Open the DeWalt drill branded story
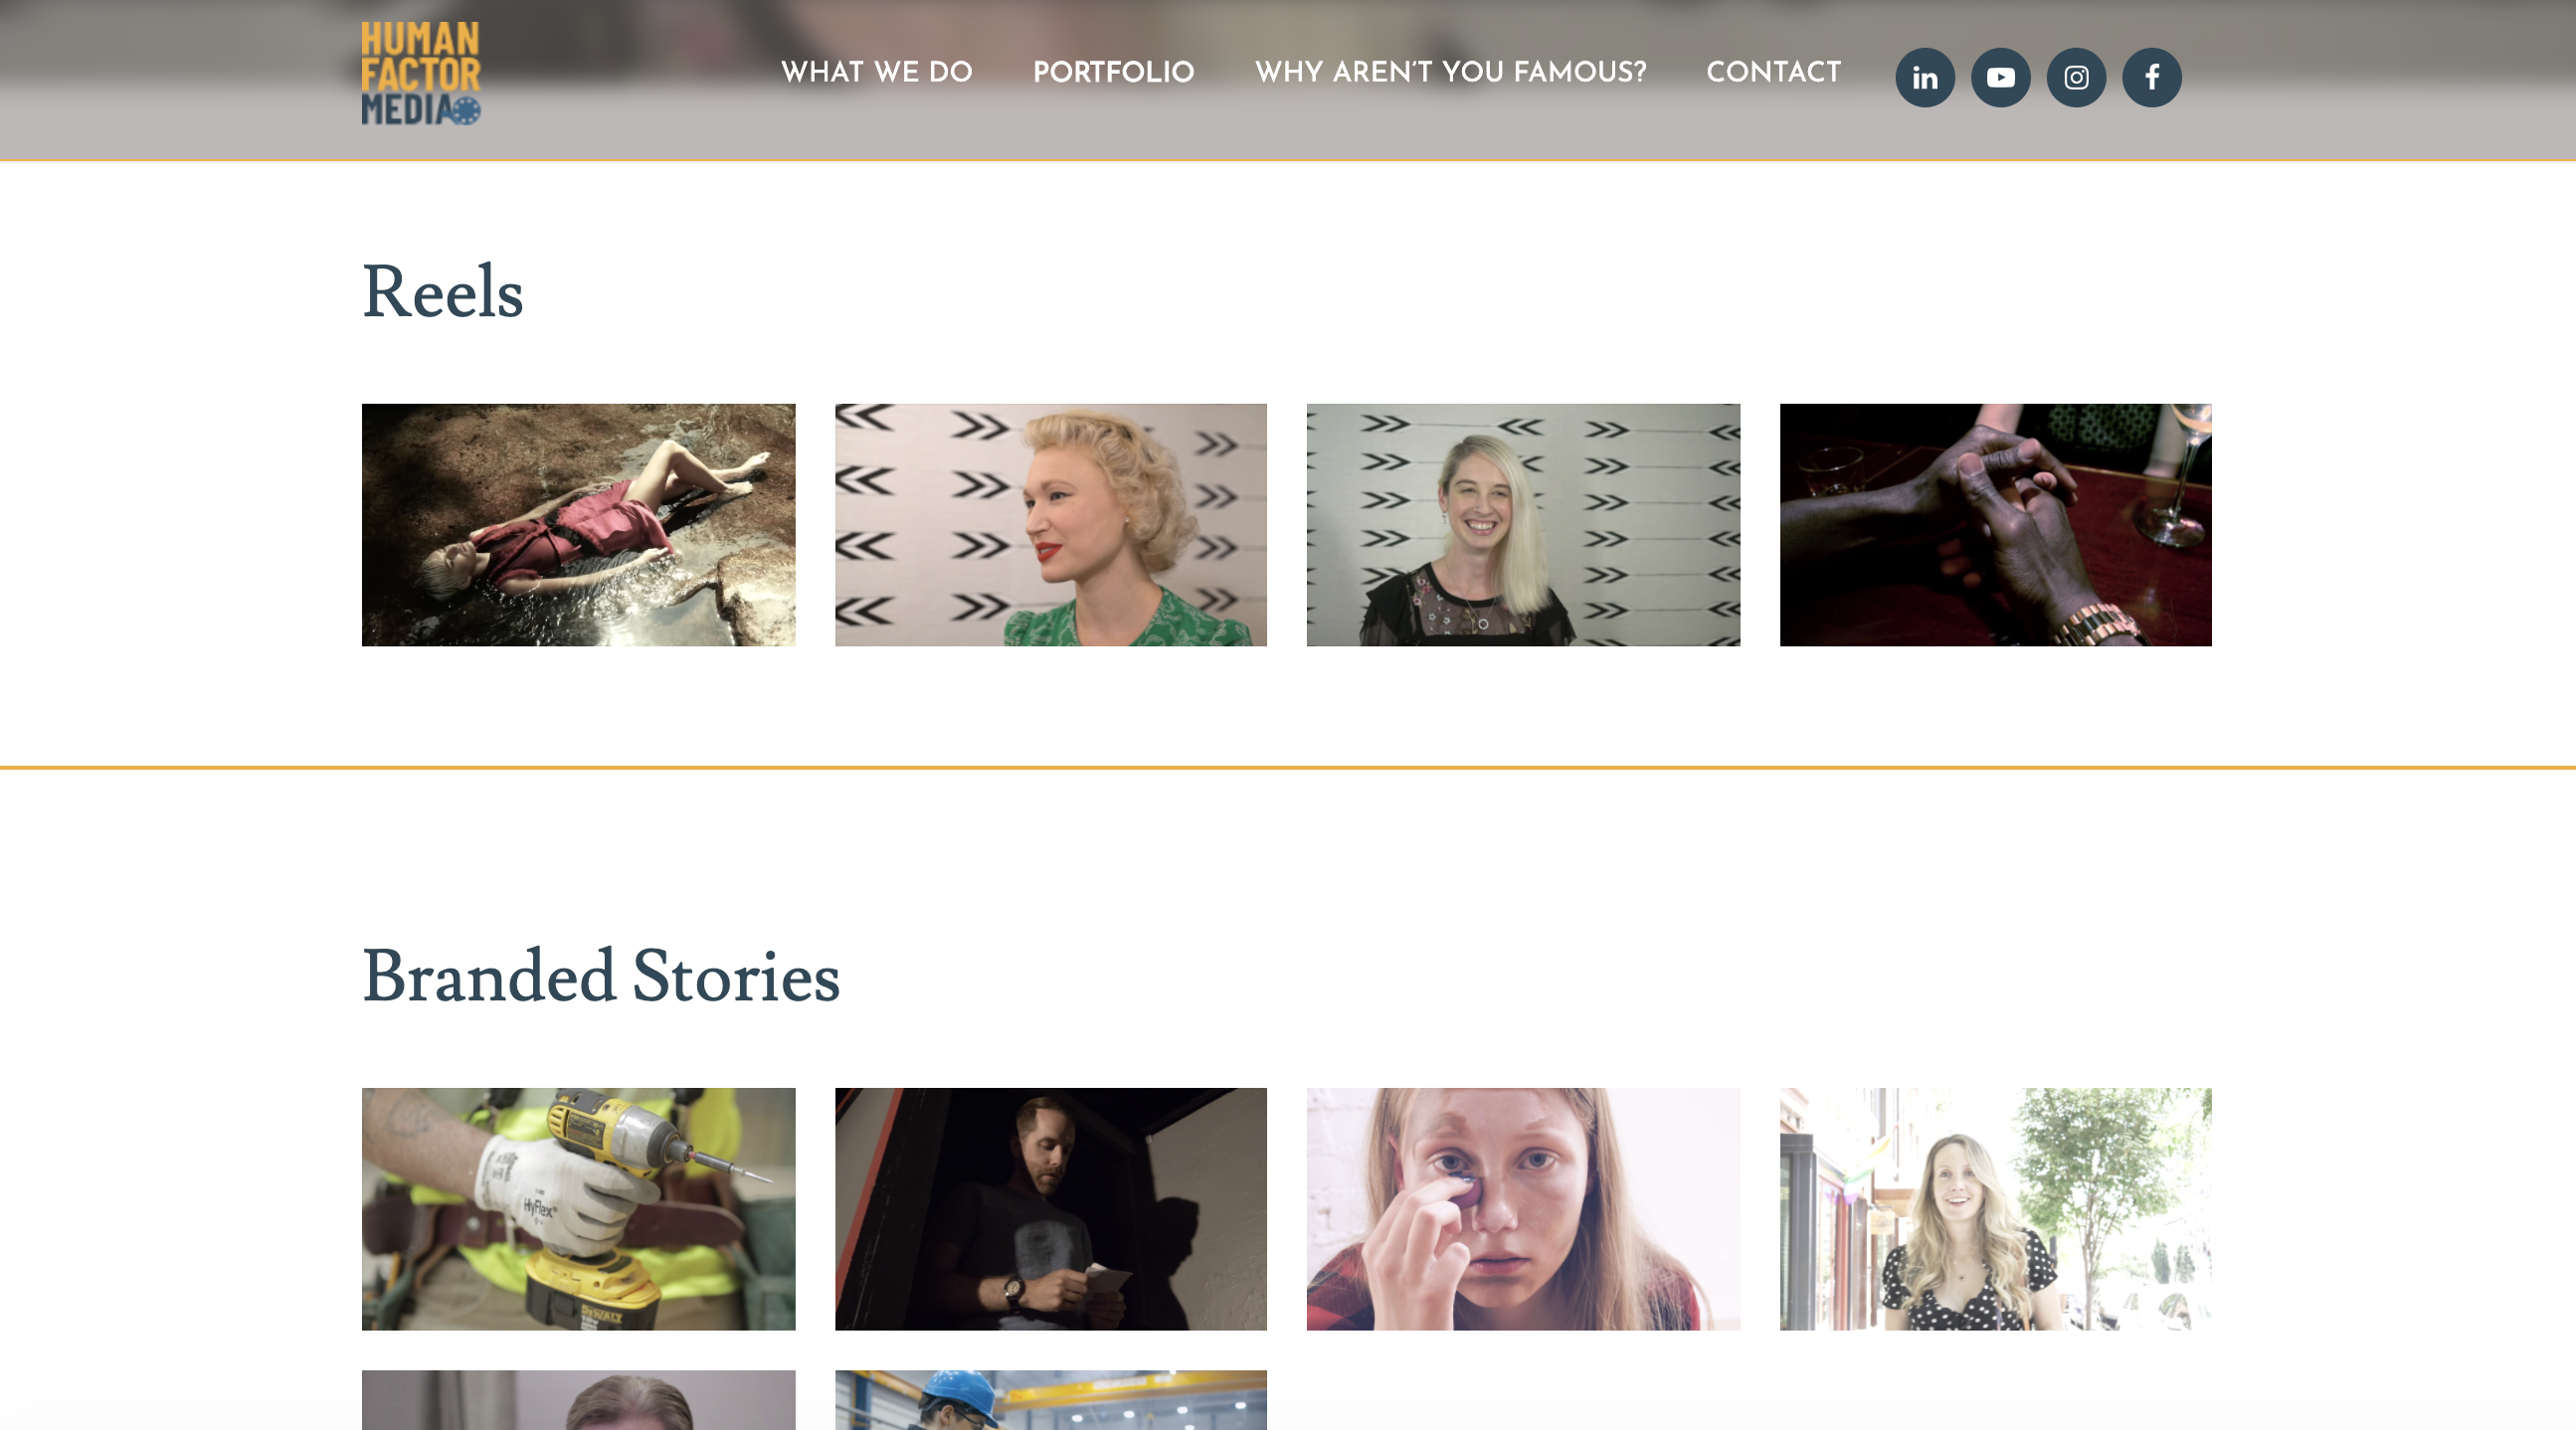The width and height of the screenshot is (2576, 1430). (578, 1209)
